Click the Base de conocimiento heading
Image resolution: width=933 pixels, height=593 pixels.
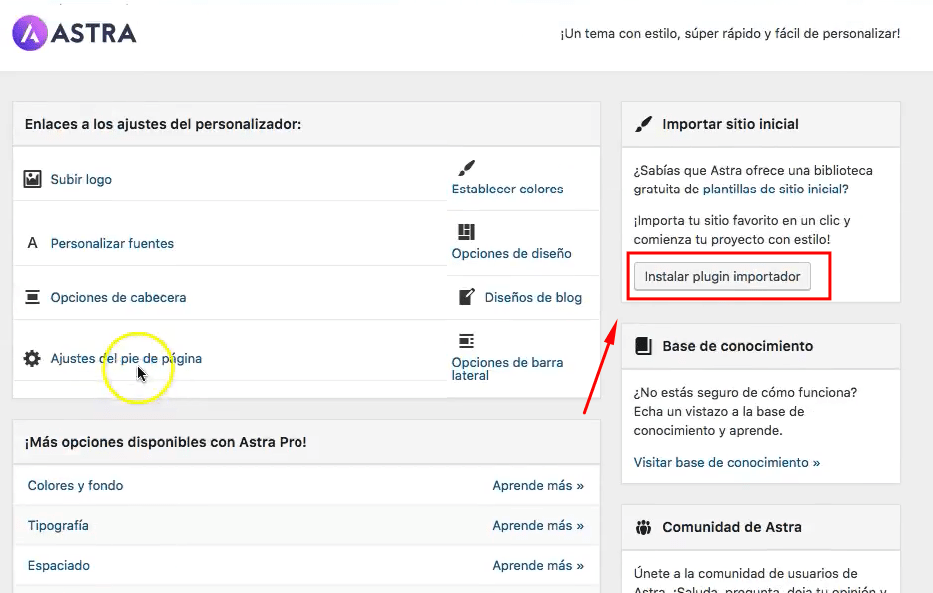pos(737,346)
